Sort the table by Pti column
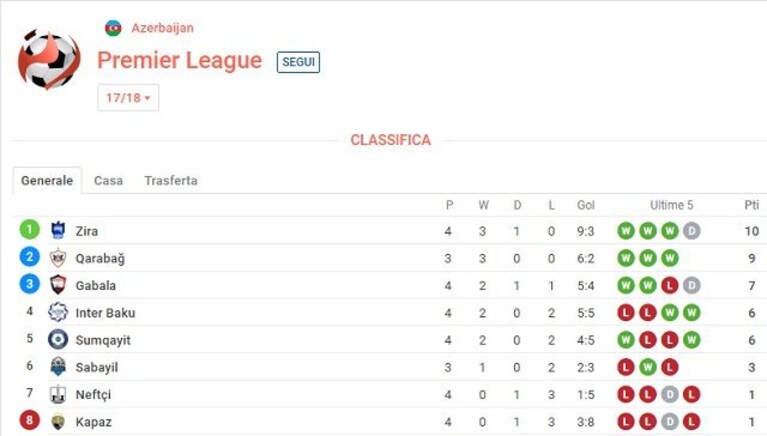 tap(752, 205)
